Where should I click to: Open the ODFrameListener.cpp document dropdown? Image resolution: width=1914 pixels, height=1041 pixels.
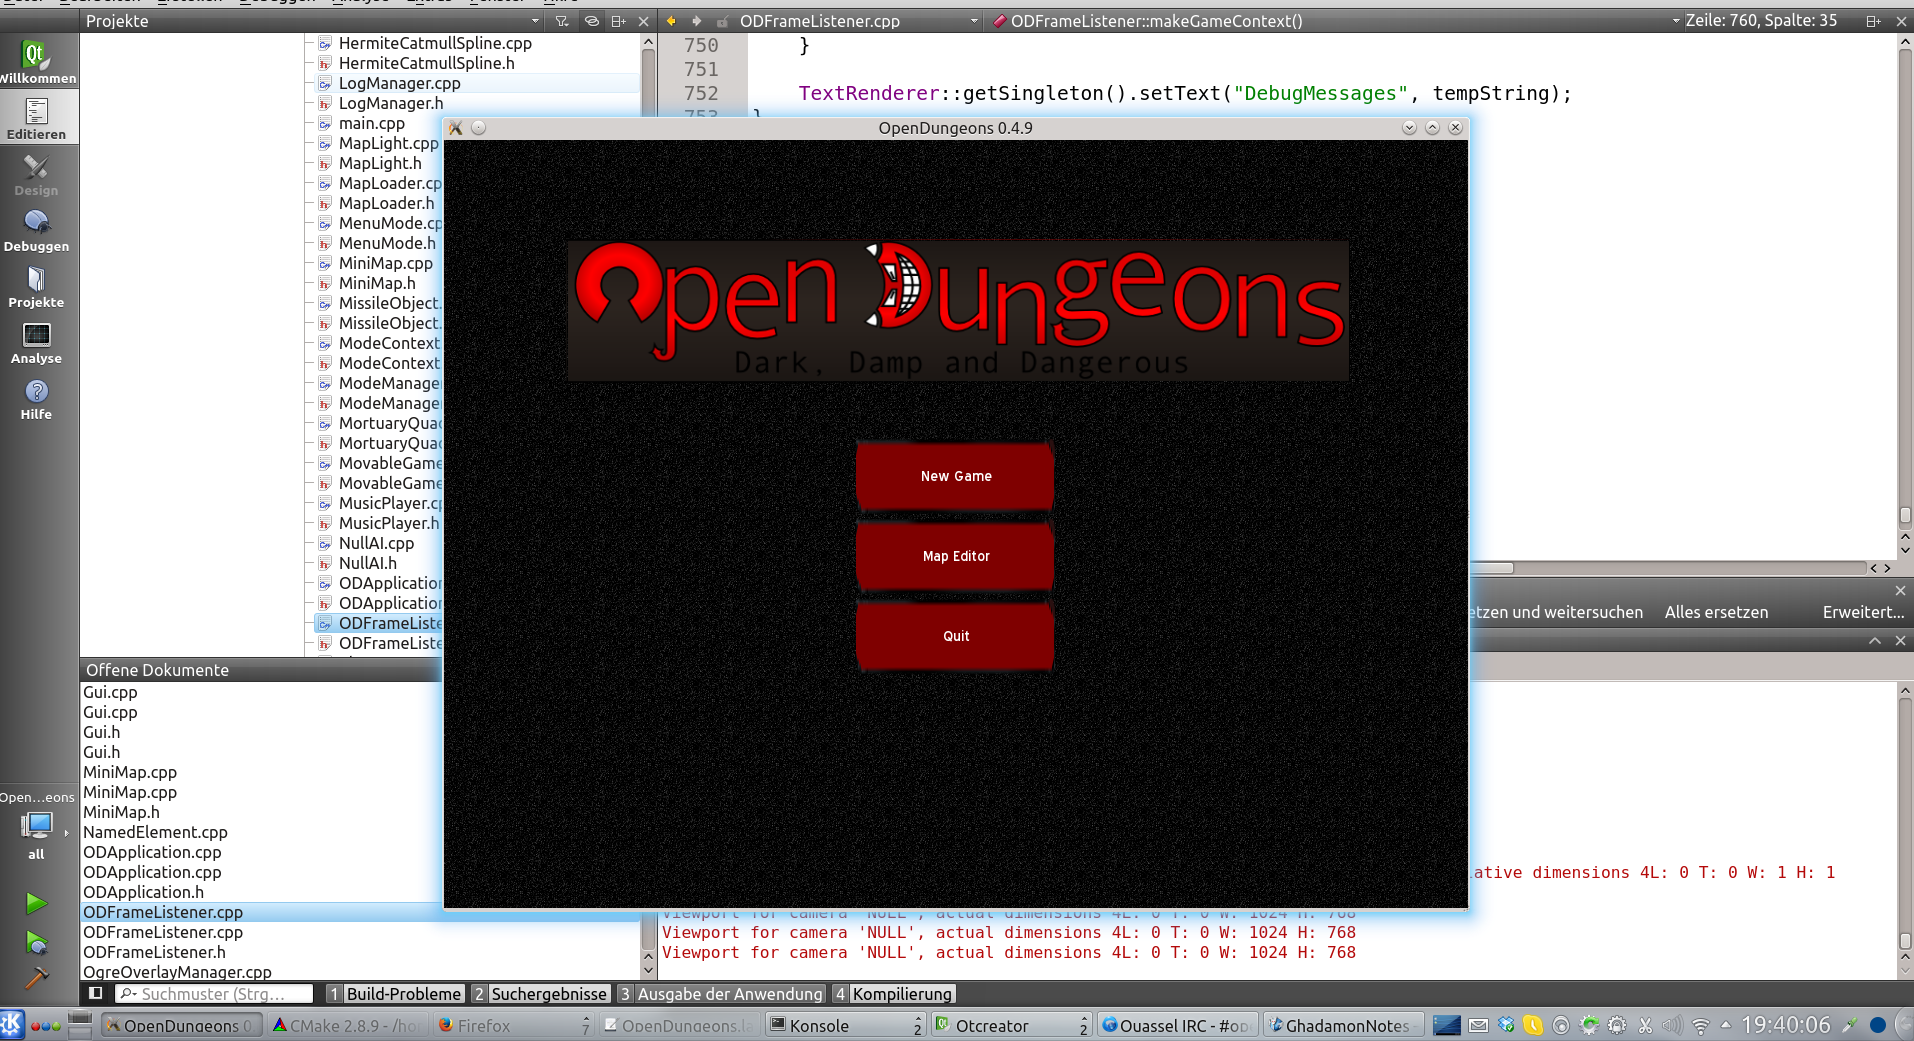click(858, 21)
